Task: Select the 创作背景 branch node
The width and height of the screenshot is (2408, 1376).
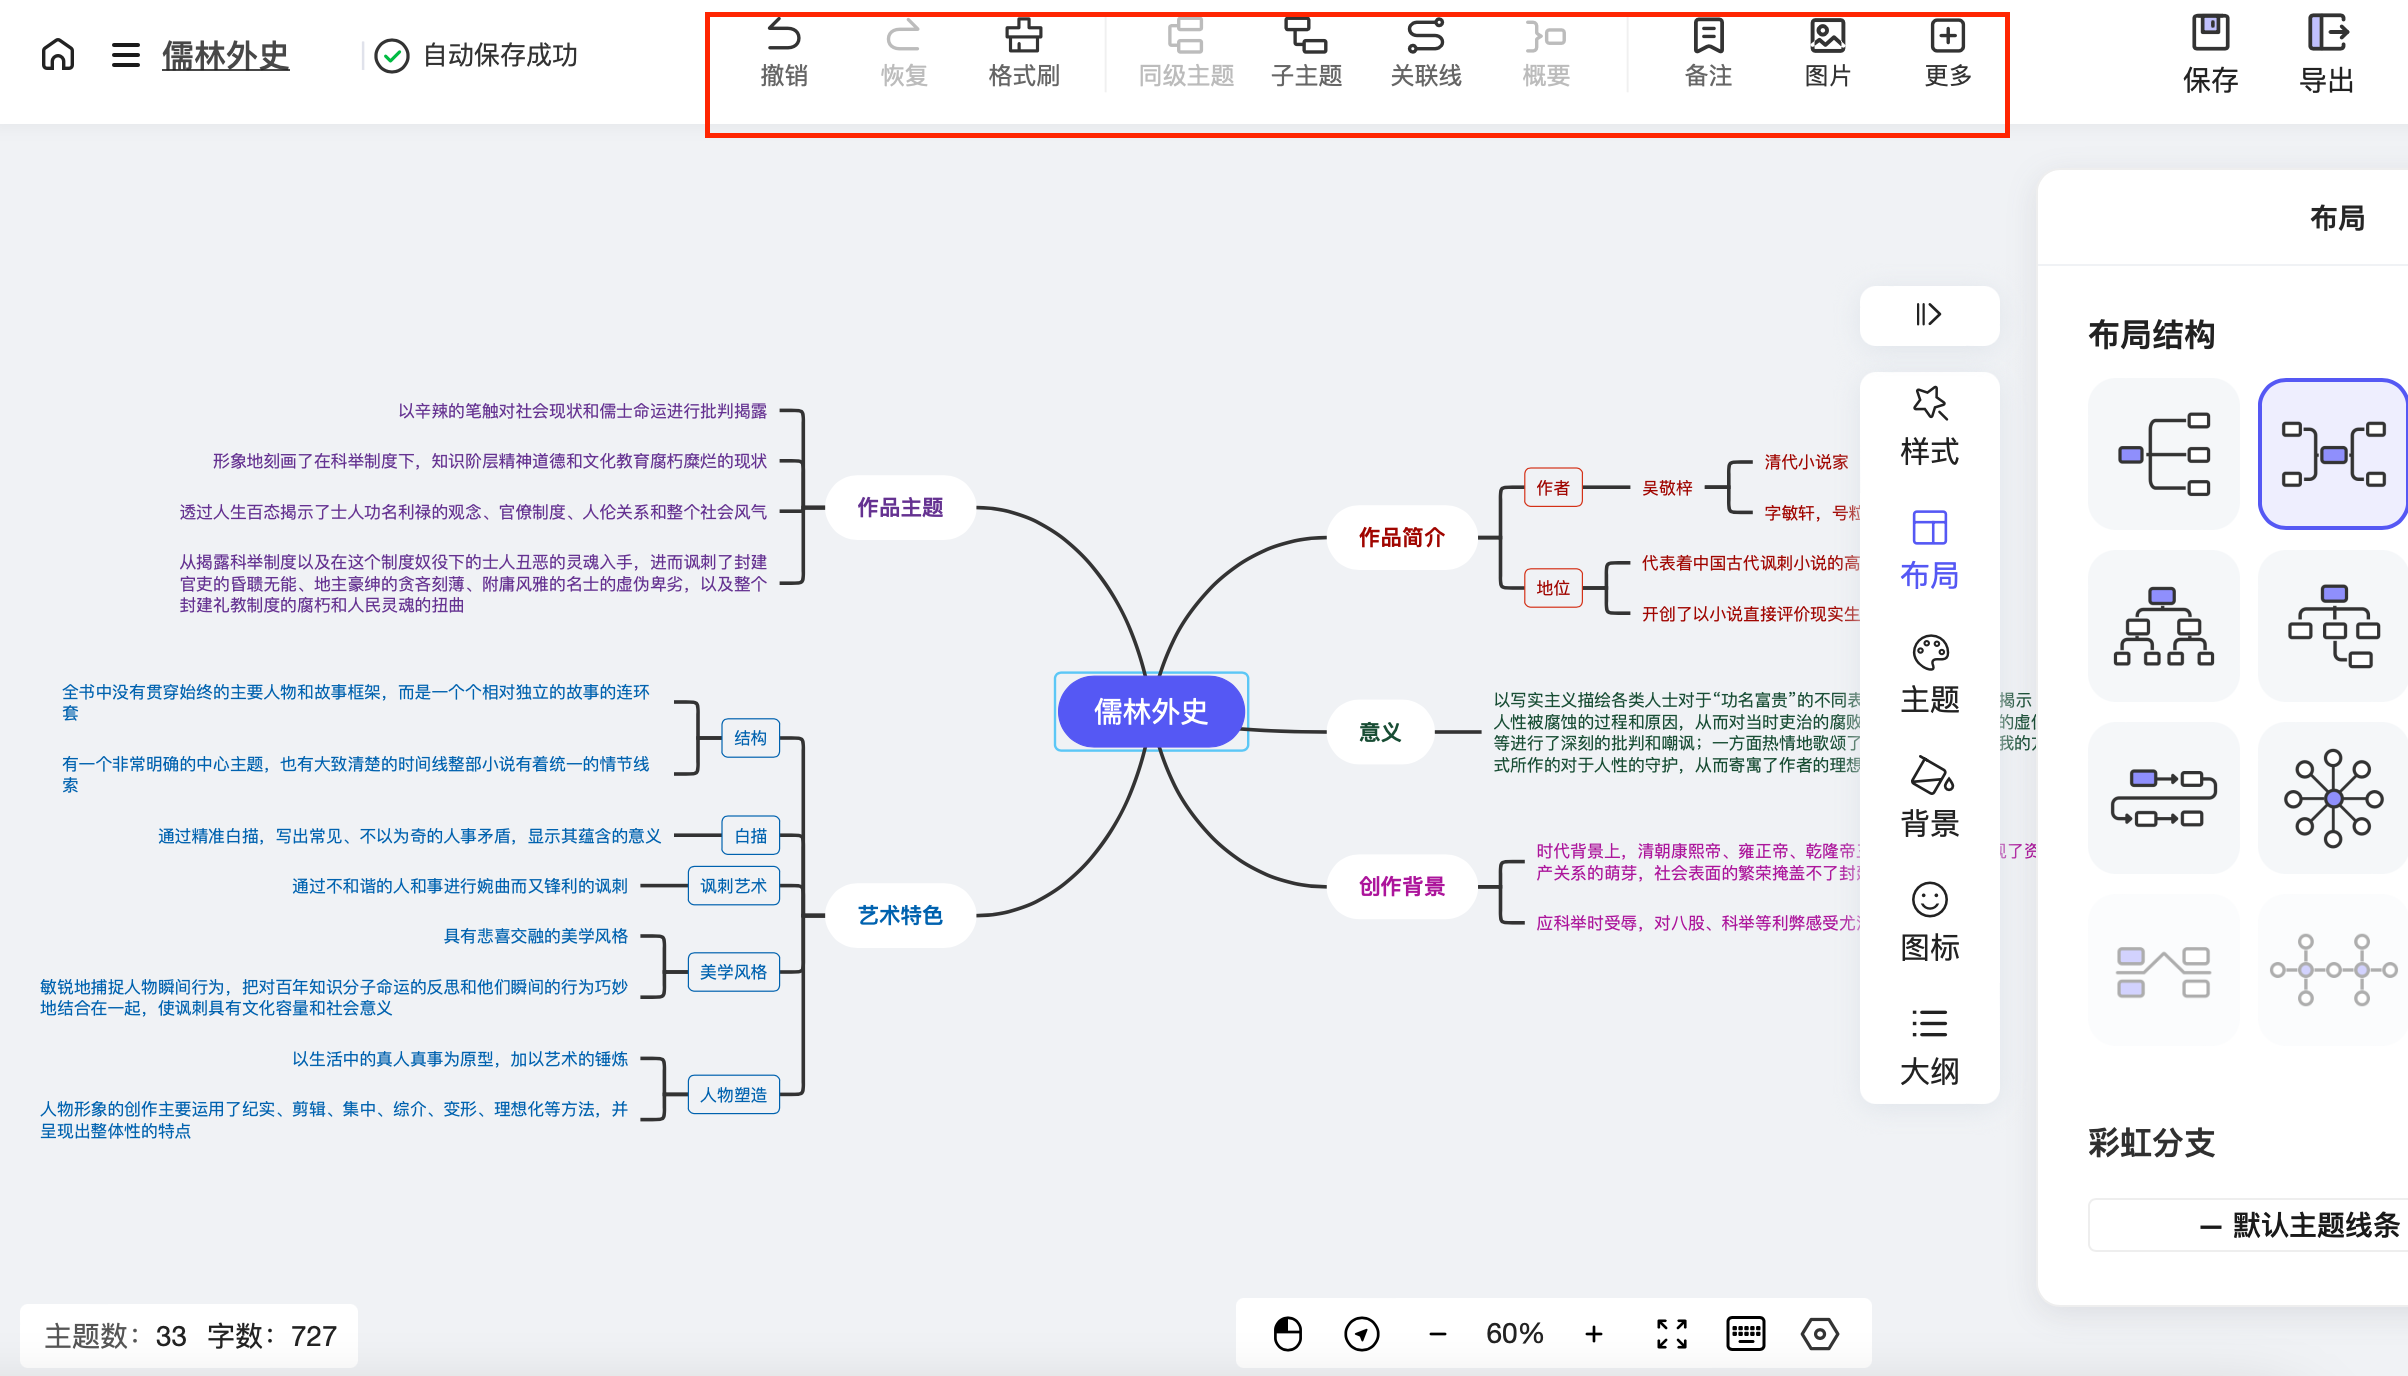Action: coord(1402,887)
